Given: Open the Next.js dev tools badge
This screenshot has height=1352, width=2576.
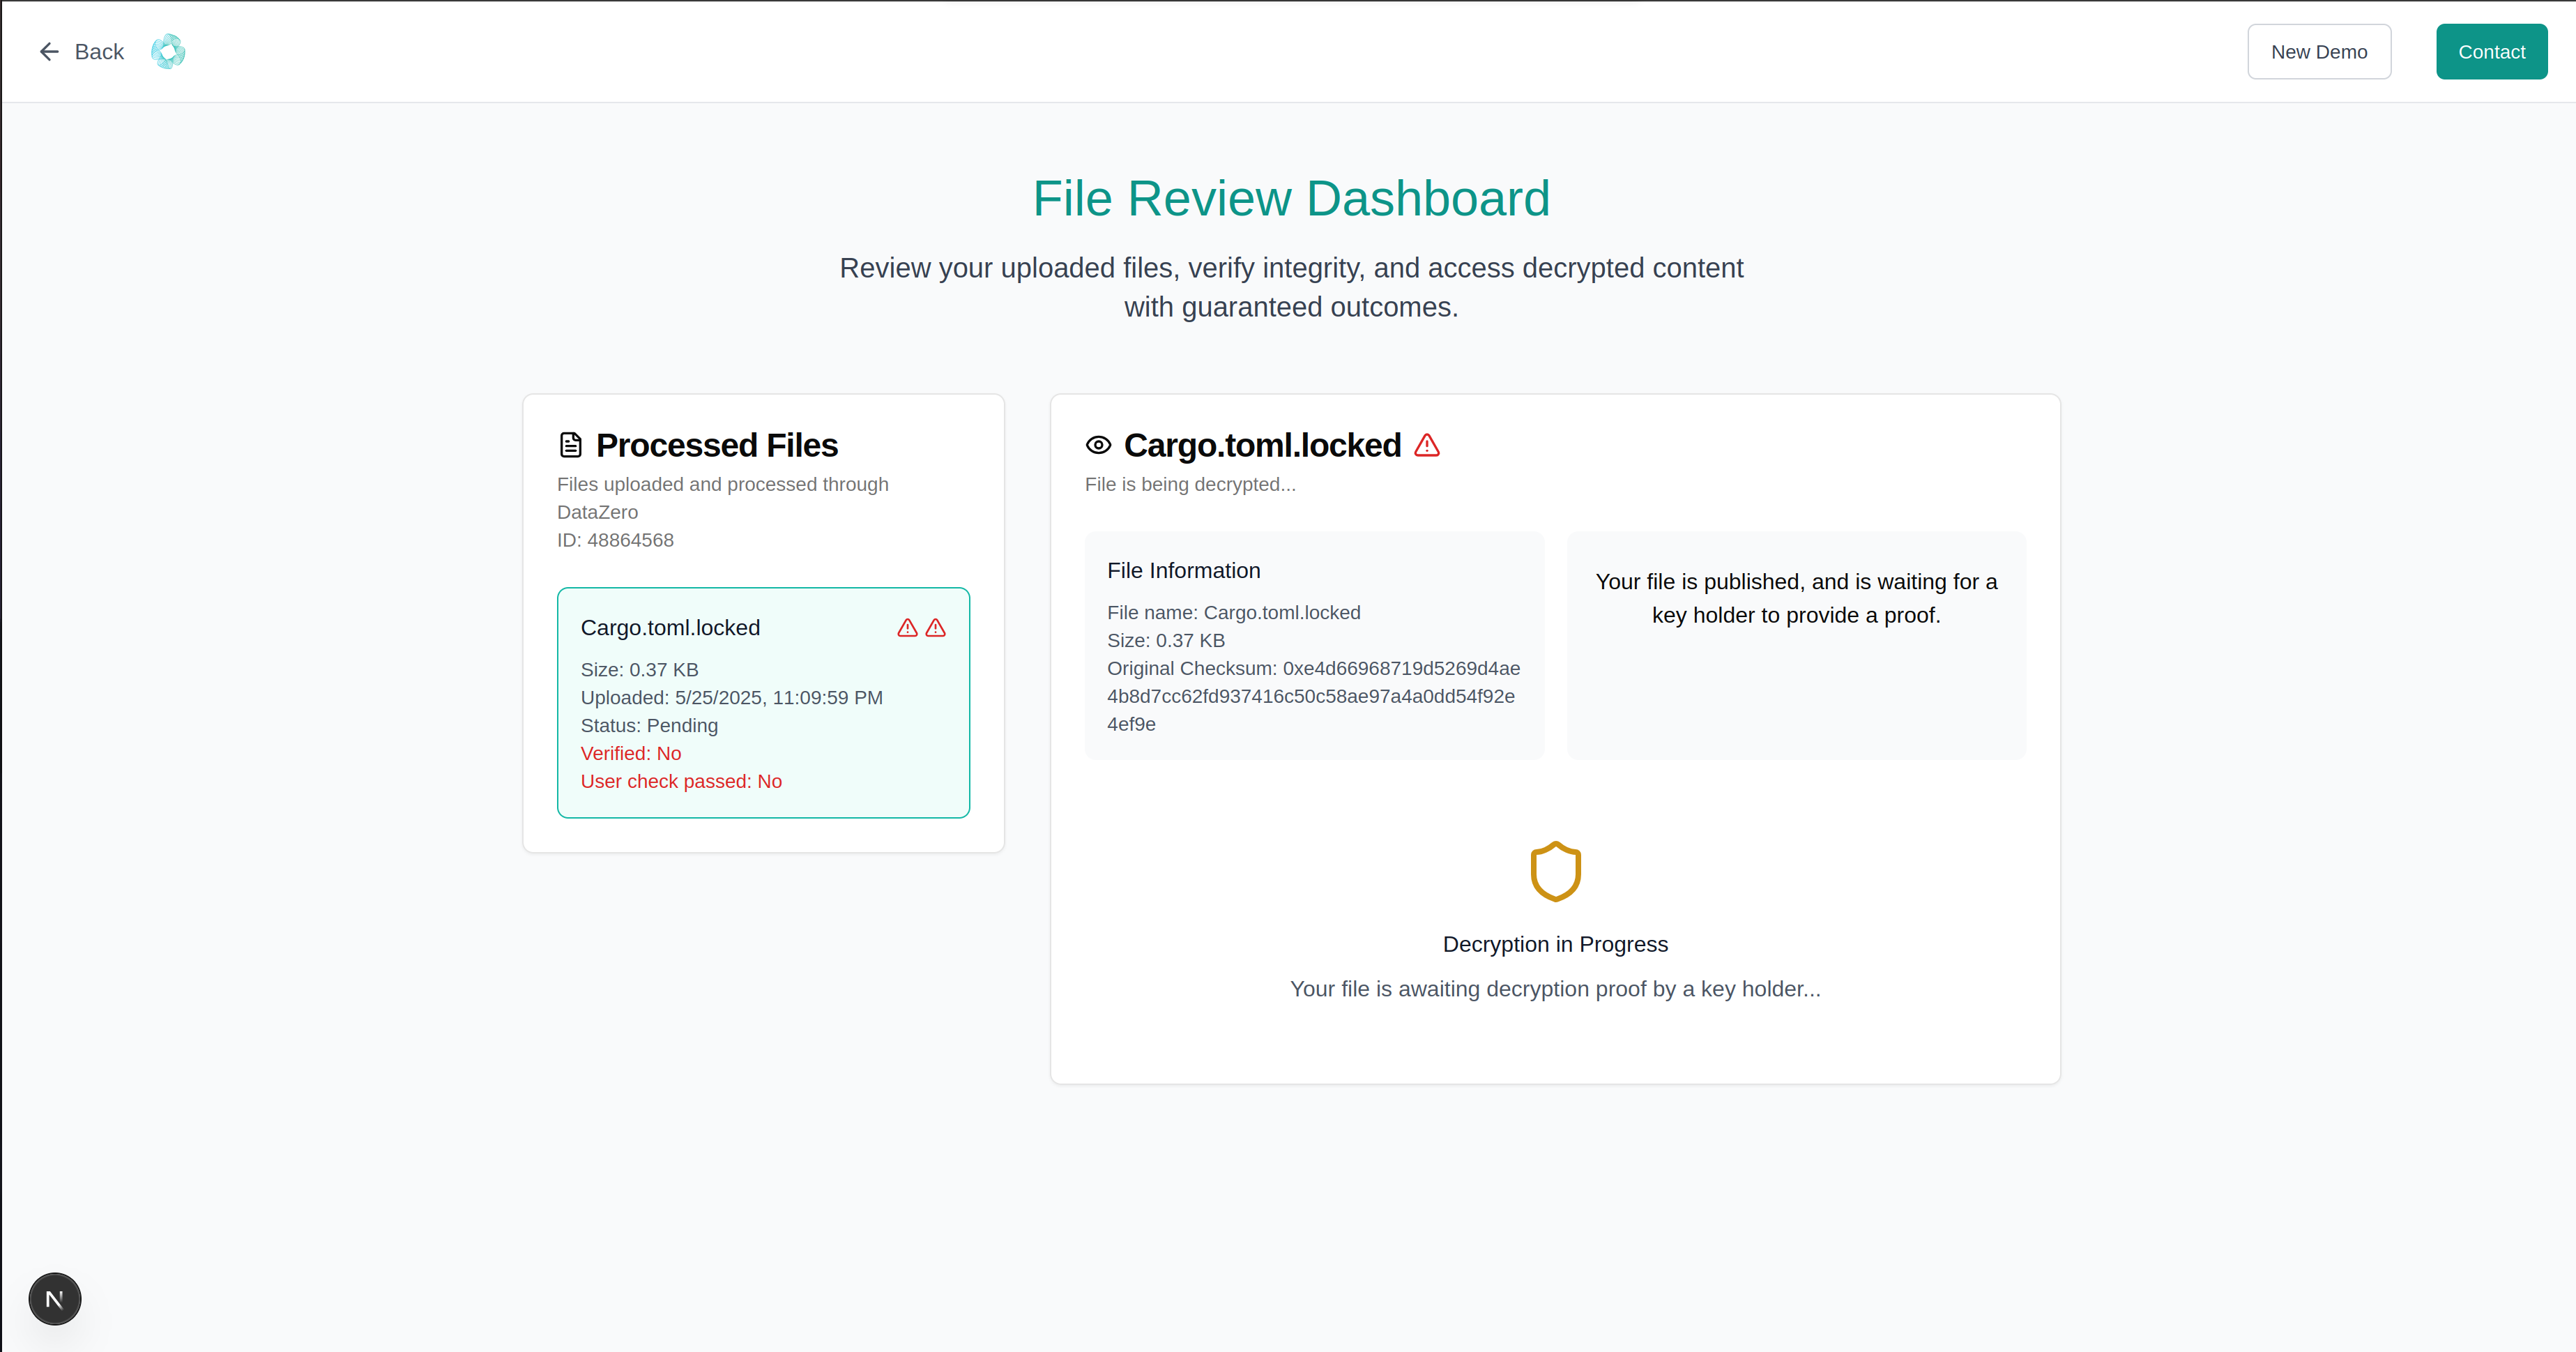Looking at the screenshot, I should pos(55,1299).
